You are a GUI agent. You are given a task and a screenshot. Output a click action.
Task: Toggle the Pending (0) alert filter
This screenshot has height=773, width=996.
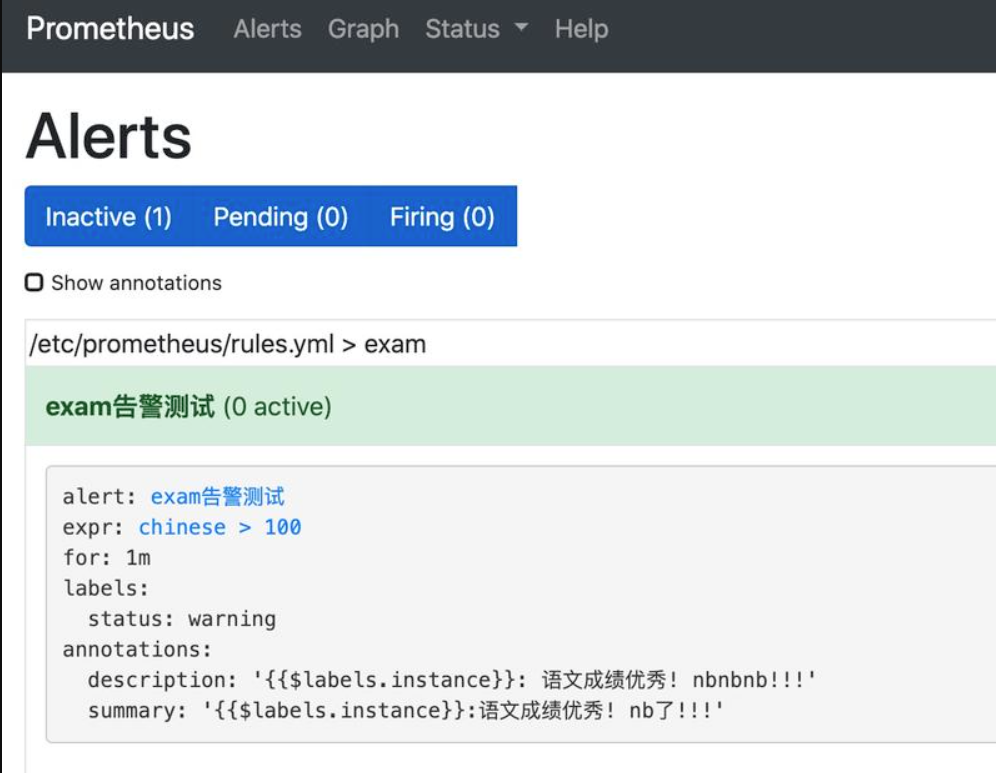pyautogui.click(x=281, y=217)
